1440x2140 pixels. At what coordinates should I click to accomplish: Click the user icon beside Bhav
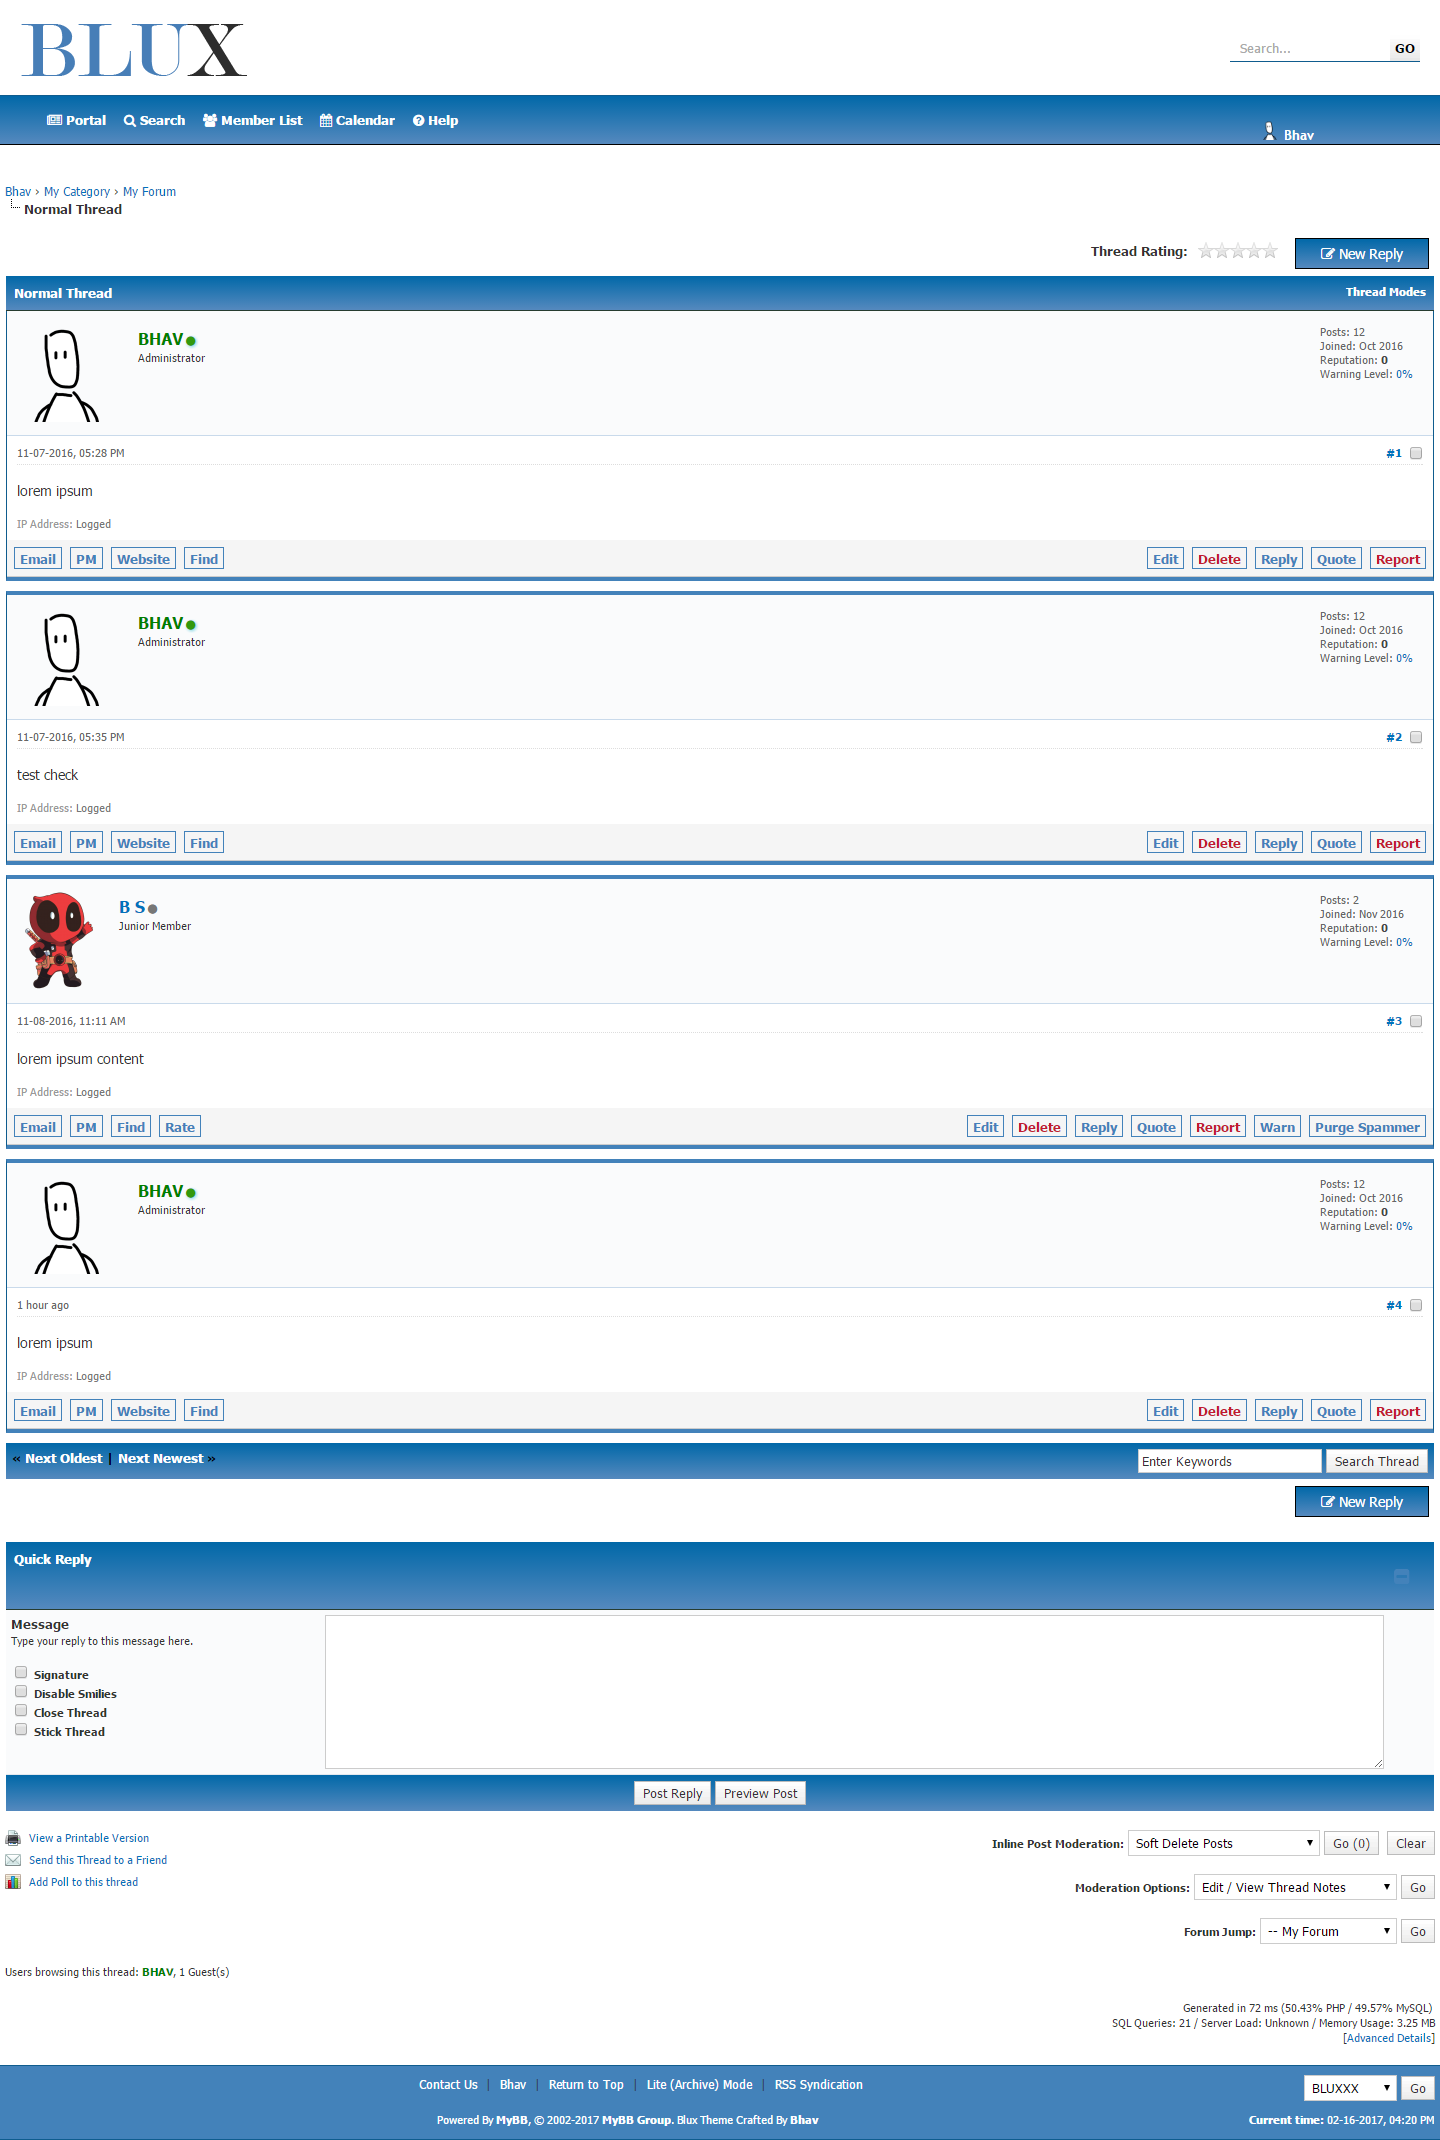pyautogui.click(x=1270, y=131)
